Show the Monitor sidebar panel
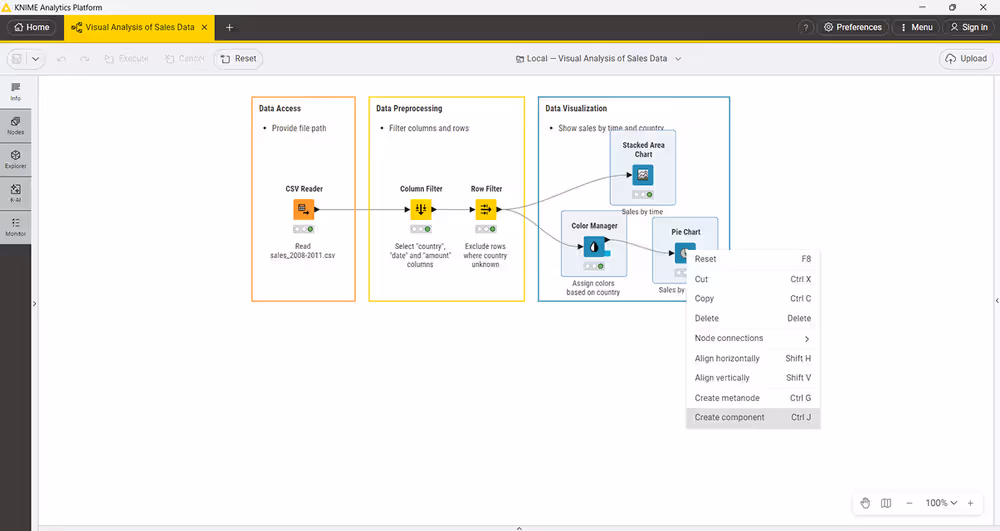Viewport: 1000px width, 531px height. pyautogui.click(x=16, y=227)
